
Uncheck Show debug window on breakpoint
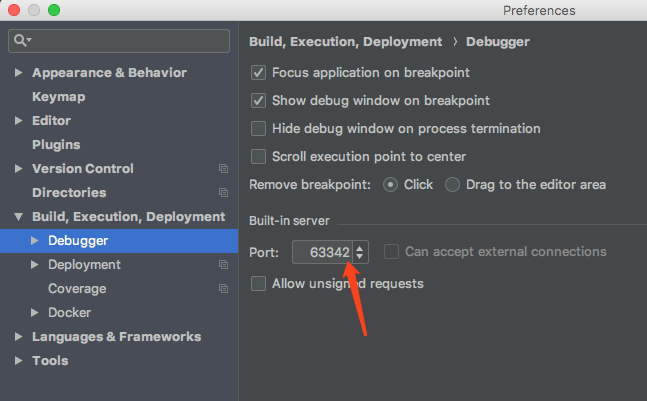(259, 101)
